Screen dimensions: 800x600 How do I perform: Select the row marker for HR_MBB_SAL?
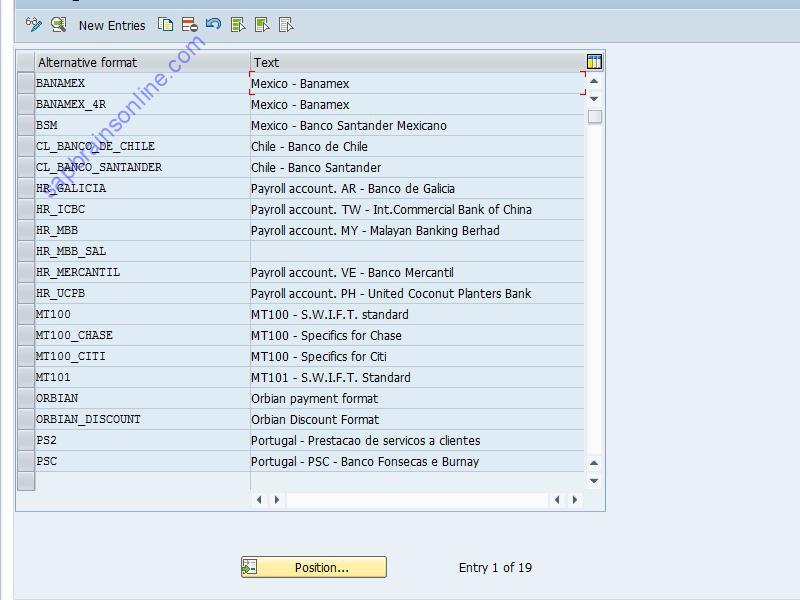tap(26, 251)
